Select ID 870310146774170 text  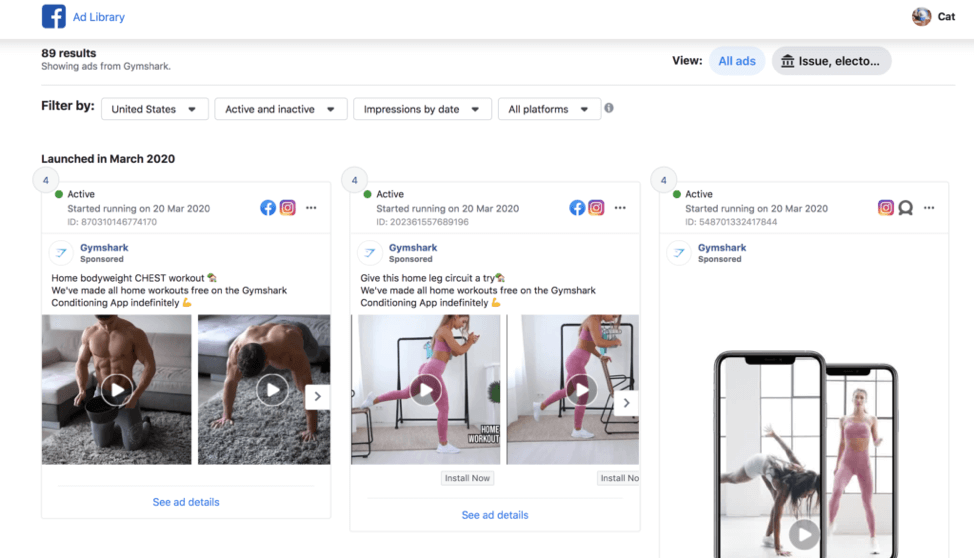[112, 222]
